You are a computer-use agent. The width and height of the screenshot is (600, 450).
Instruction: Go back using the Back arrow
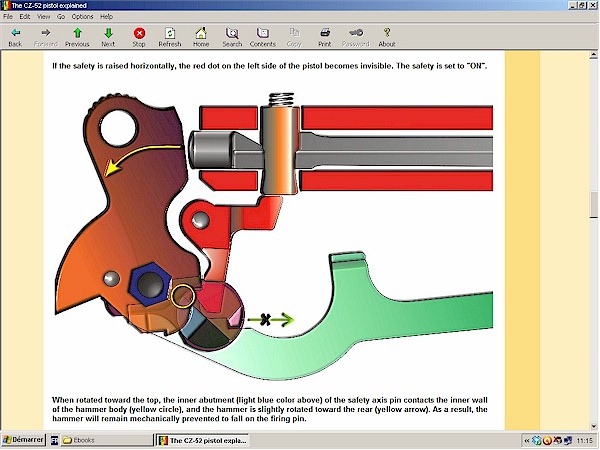point(15,37)
